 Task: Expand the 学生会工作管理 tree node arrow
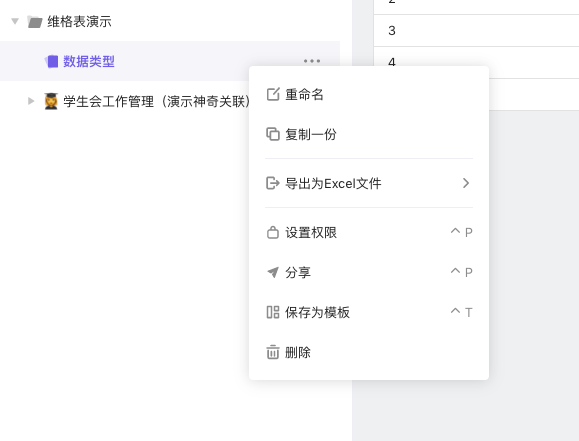point(31,101)
